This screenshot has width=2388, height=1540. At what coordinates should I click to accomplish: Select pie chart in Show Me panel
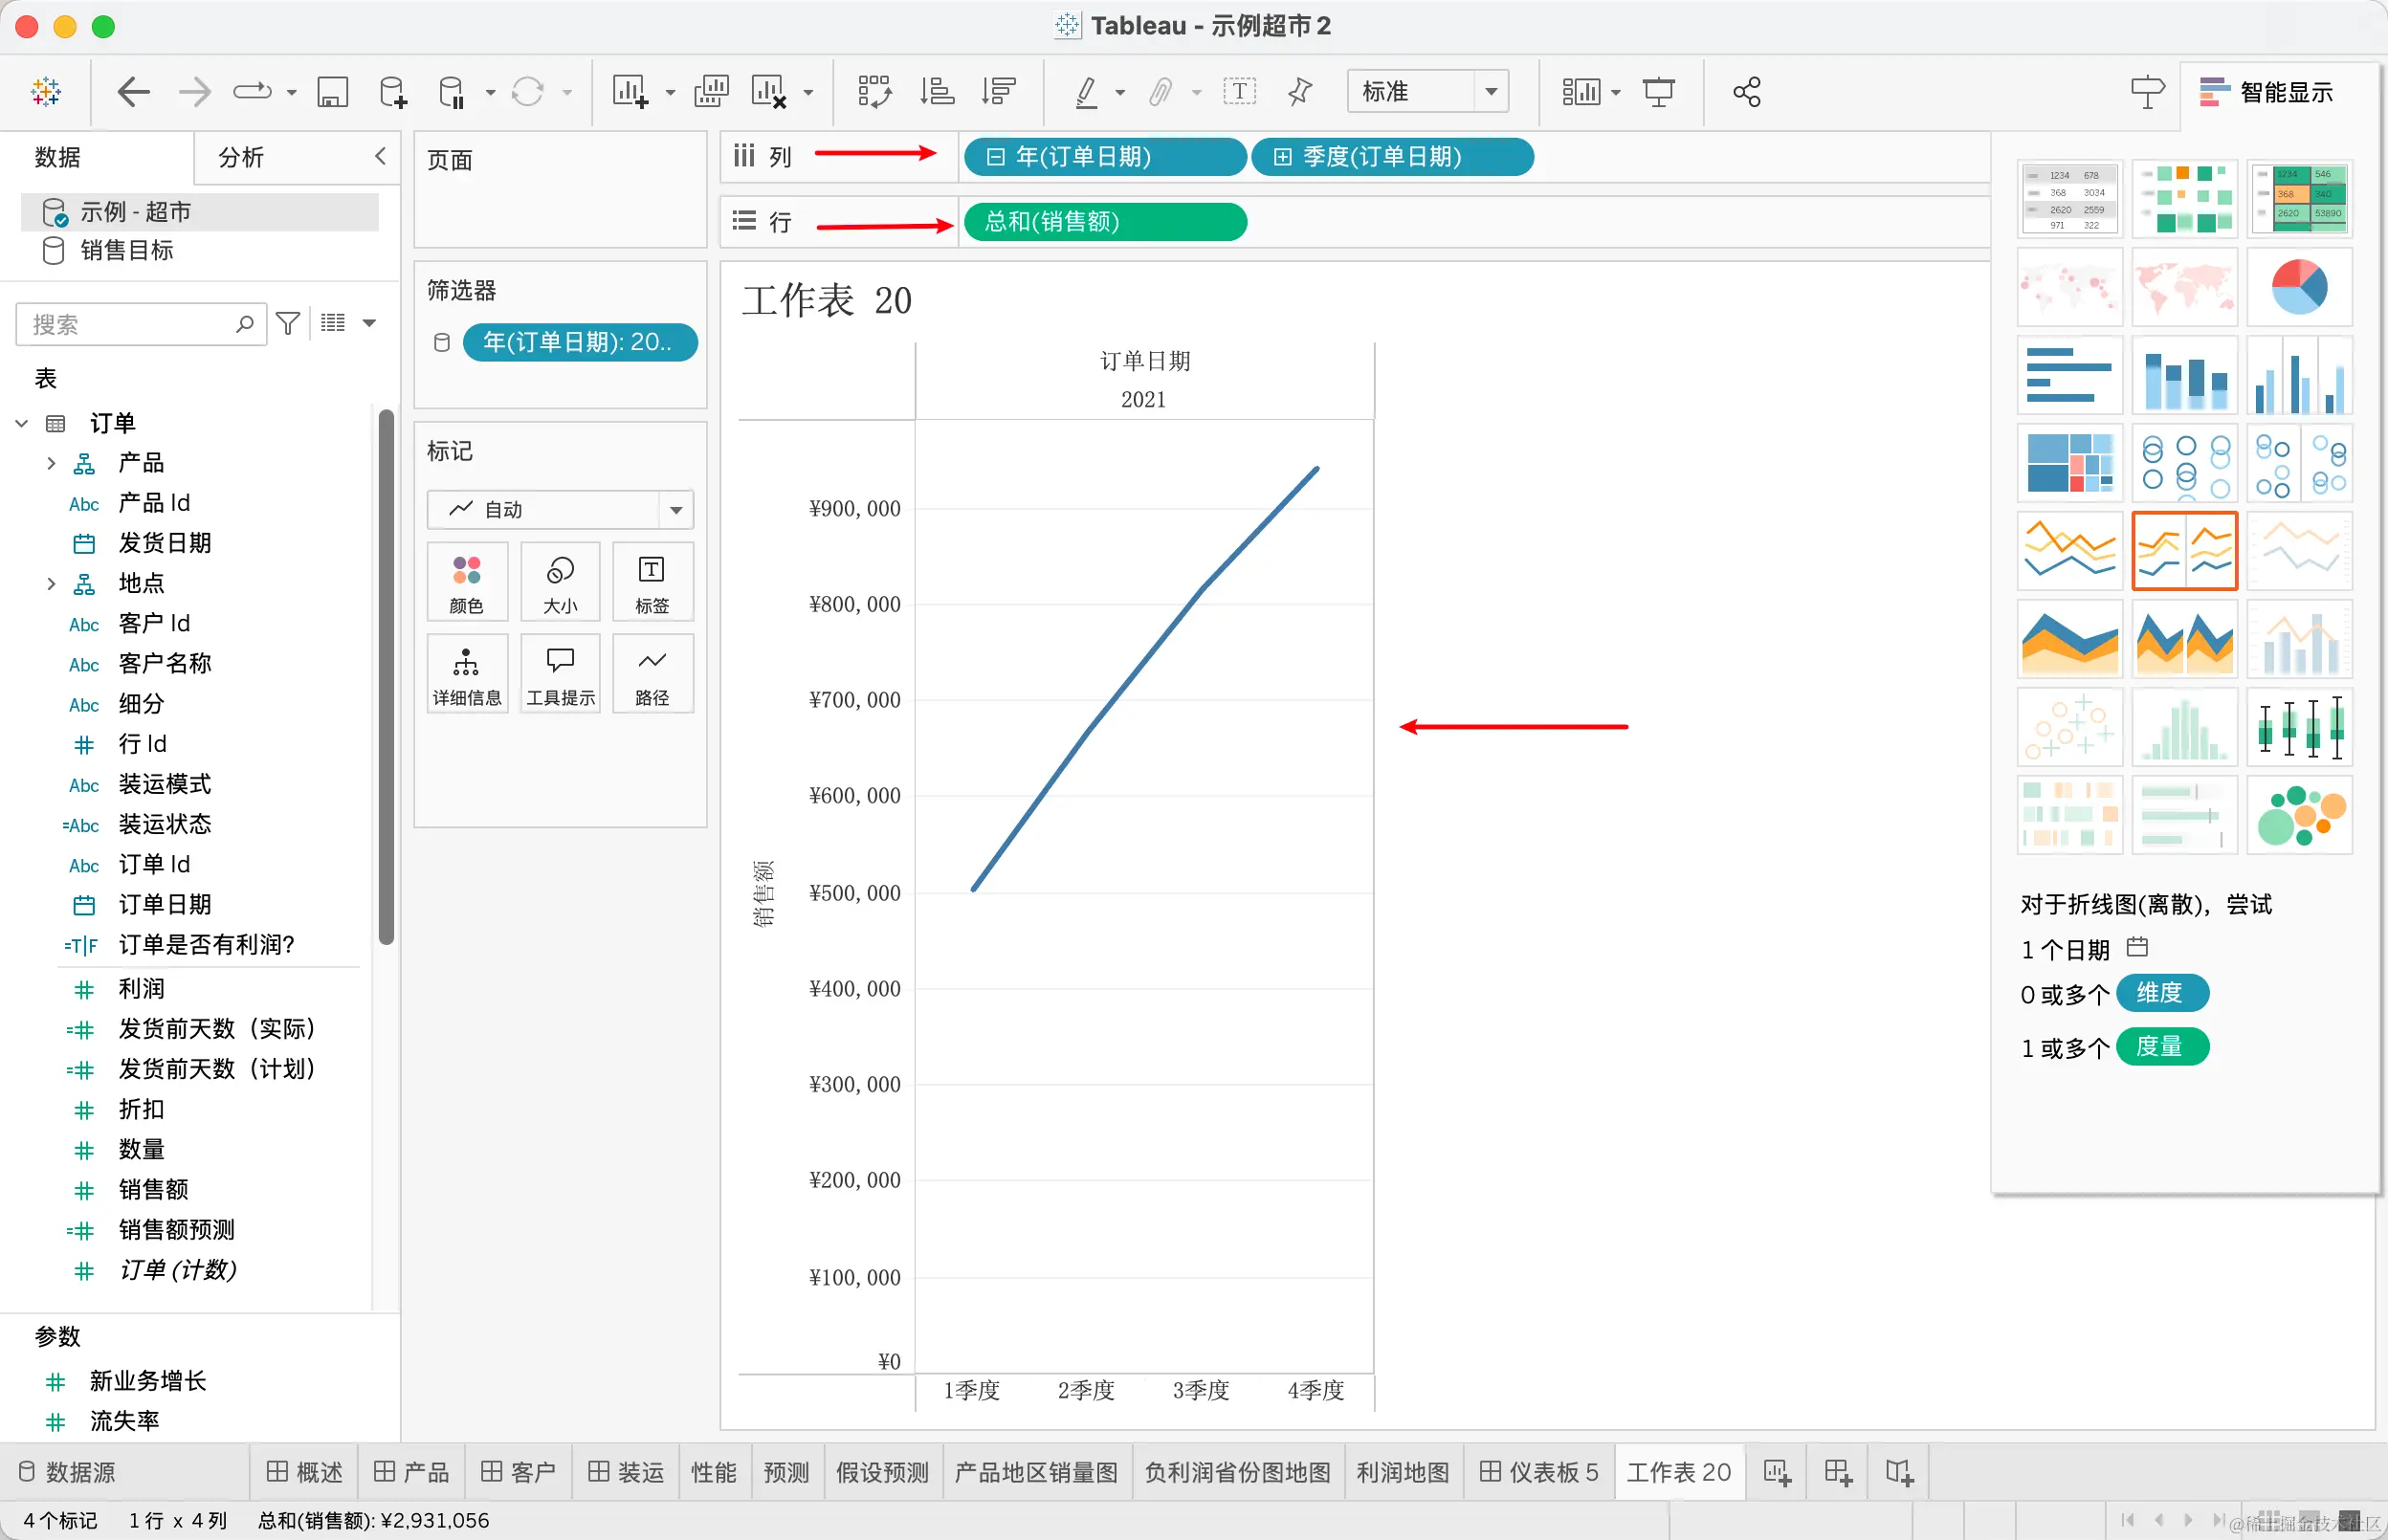2298,288
